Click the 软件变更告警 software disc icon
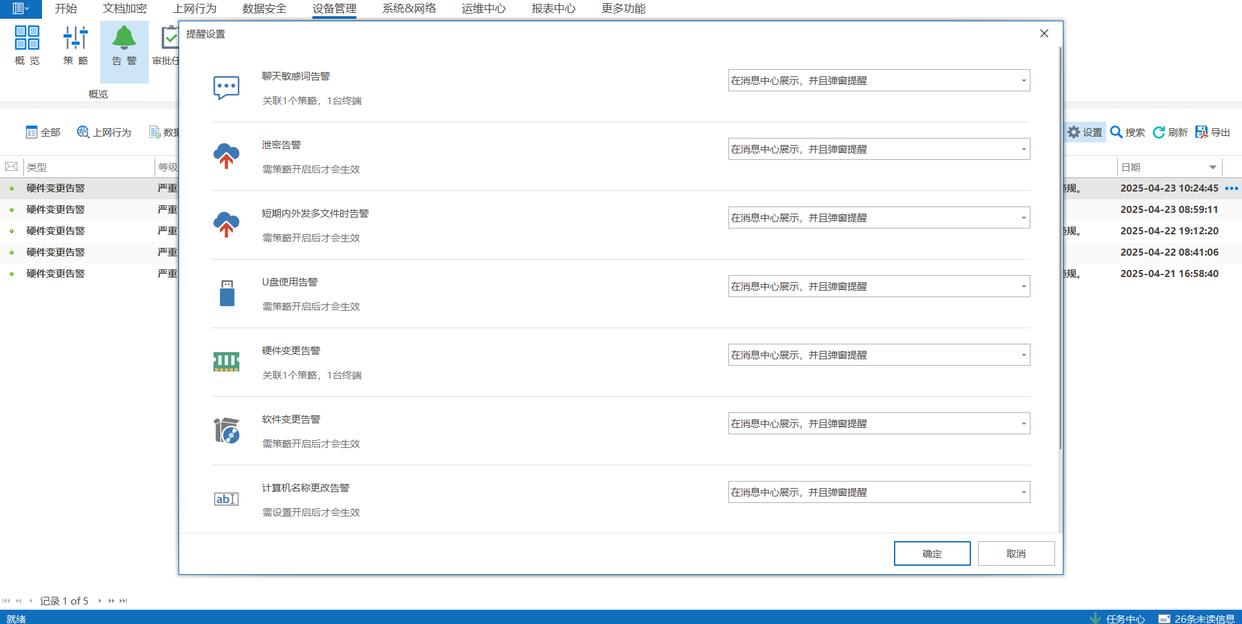This screenshot has height=624, width=1242. (x=227, y=430)
